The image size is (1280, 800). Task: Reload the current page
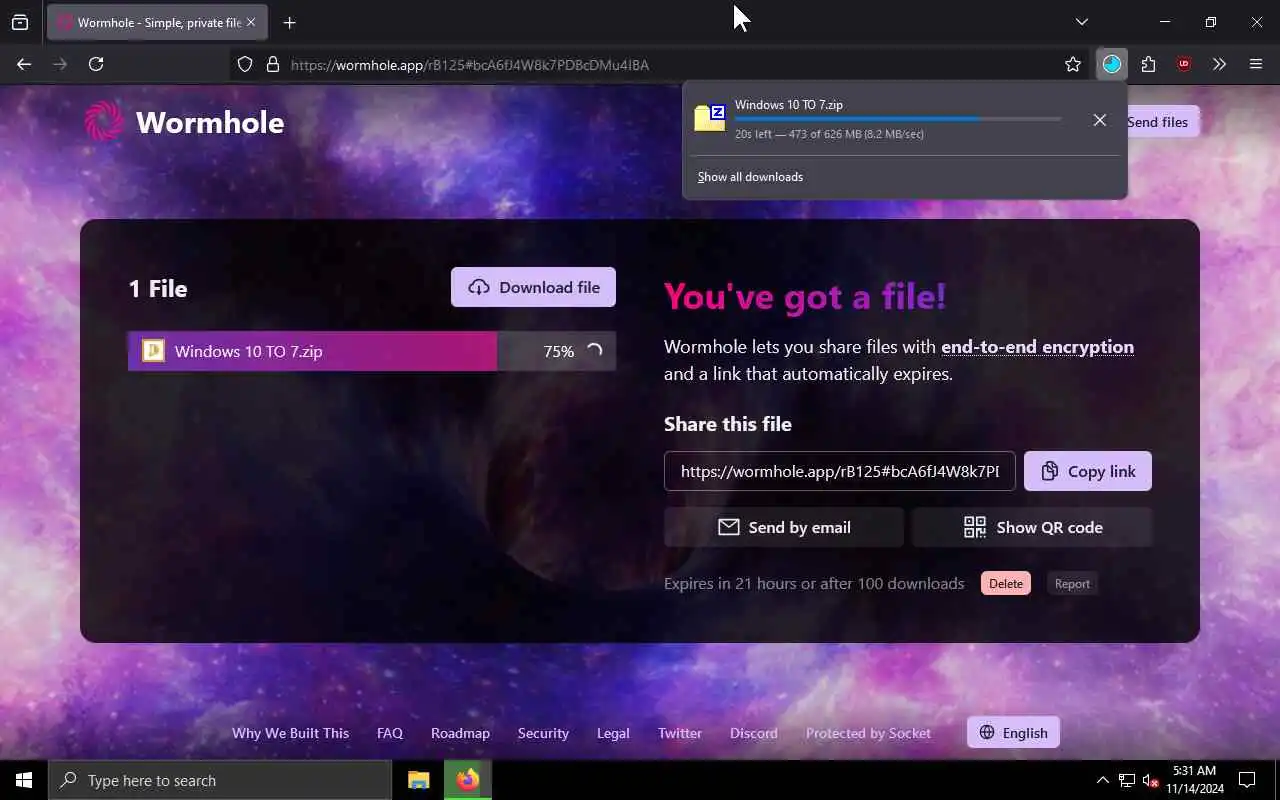[x=96, y=64]
